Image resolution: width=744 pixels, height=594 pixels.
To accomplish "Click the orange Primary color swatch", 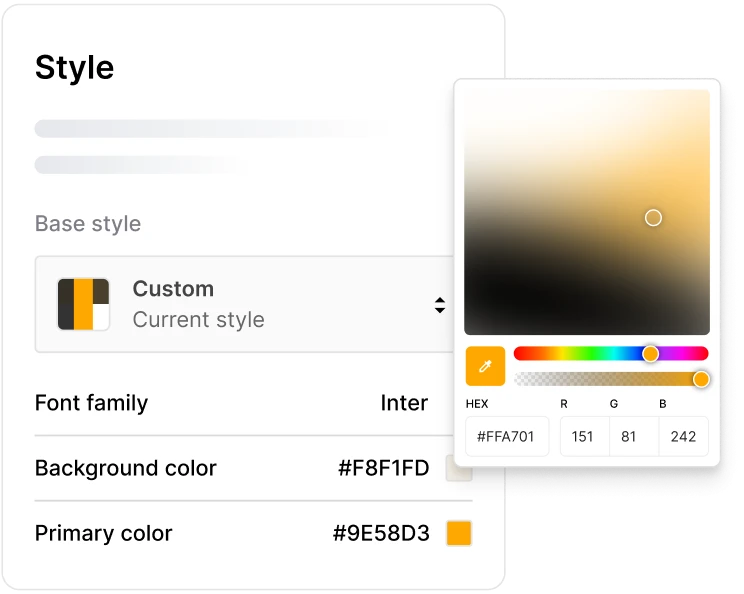I will [458, 533].
